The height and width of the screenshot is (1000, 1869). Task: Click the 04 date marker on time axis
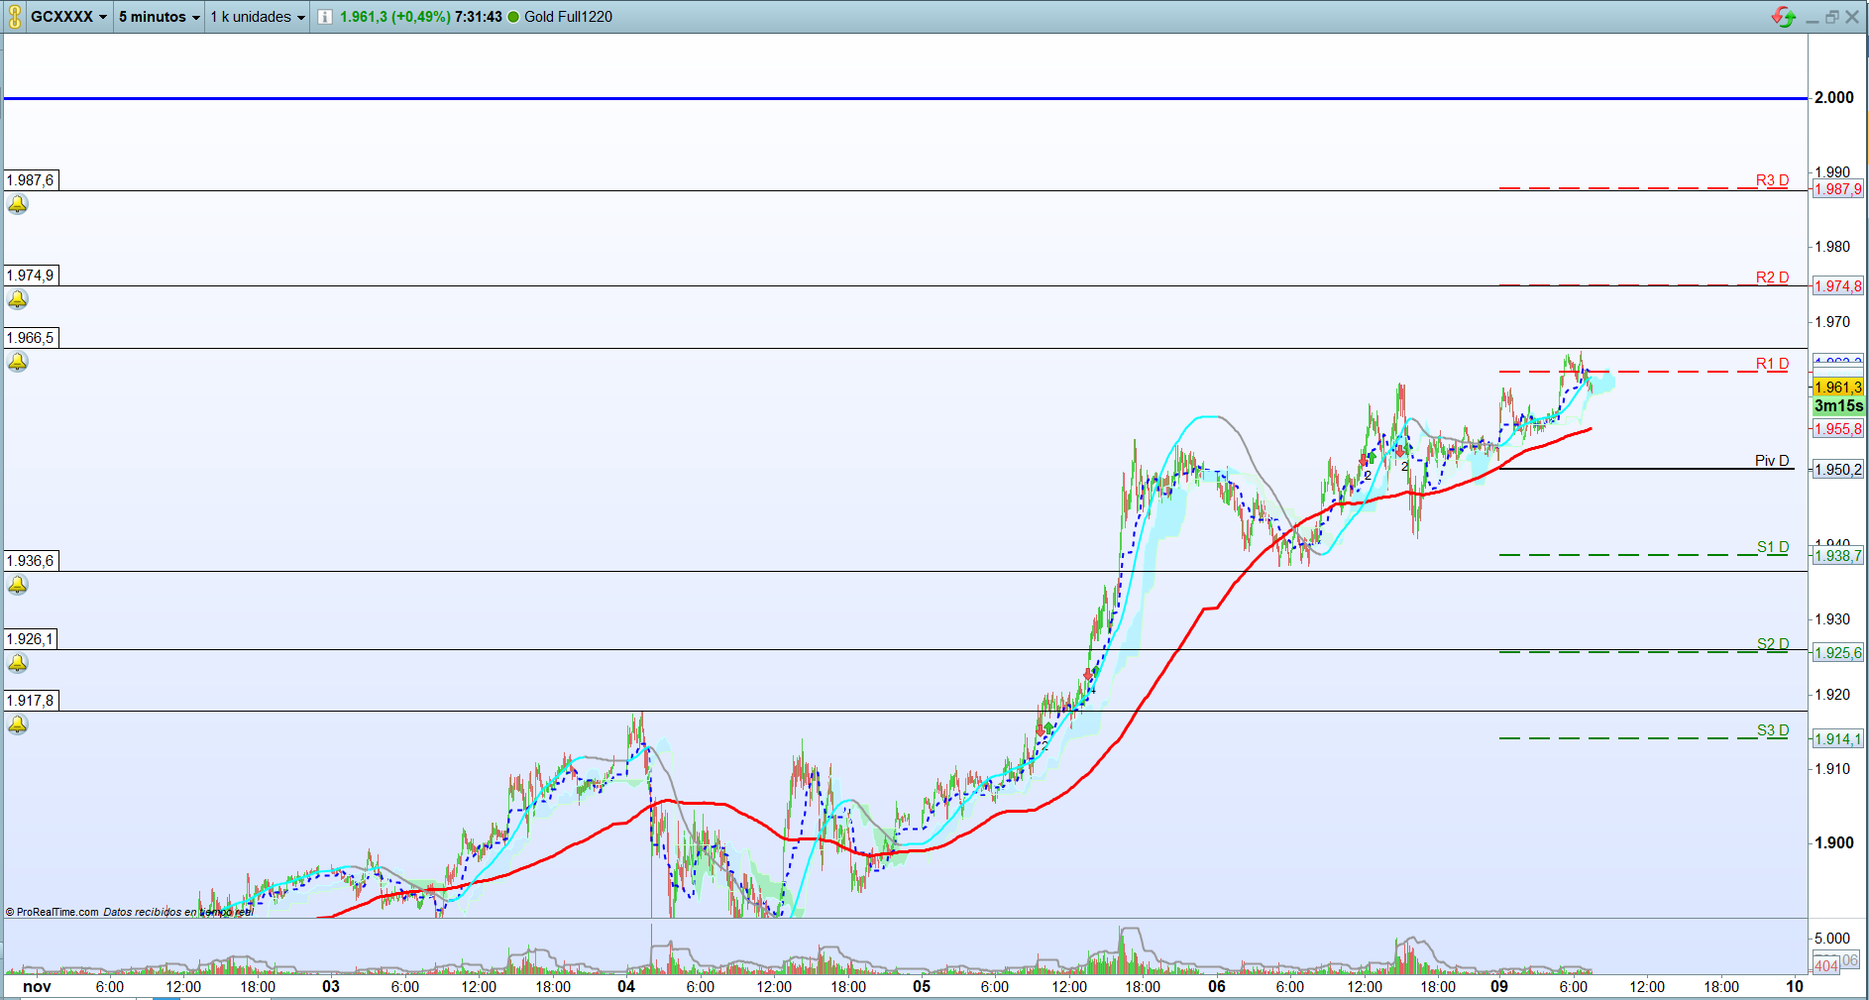point(626,986)
